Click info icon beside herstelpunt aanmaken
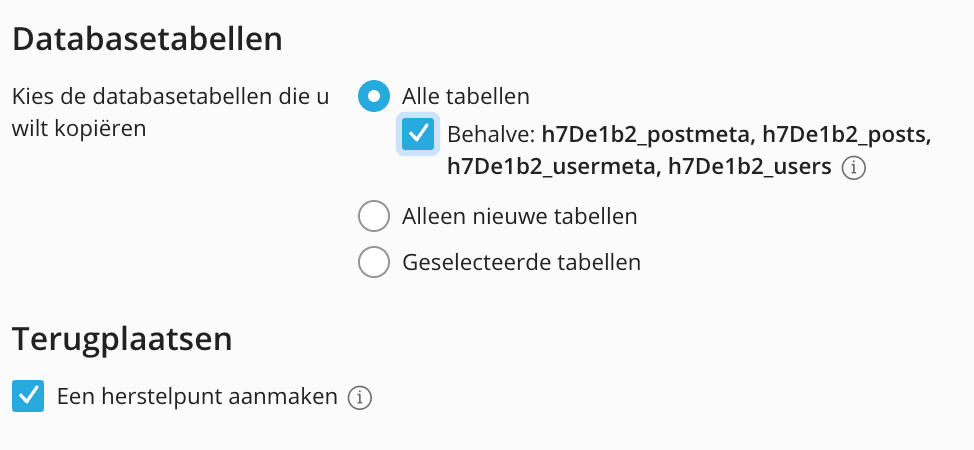The width and height of the screenshot is (974, 450). coord(359,398)
